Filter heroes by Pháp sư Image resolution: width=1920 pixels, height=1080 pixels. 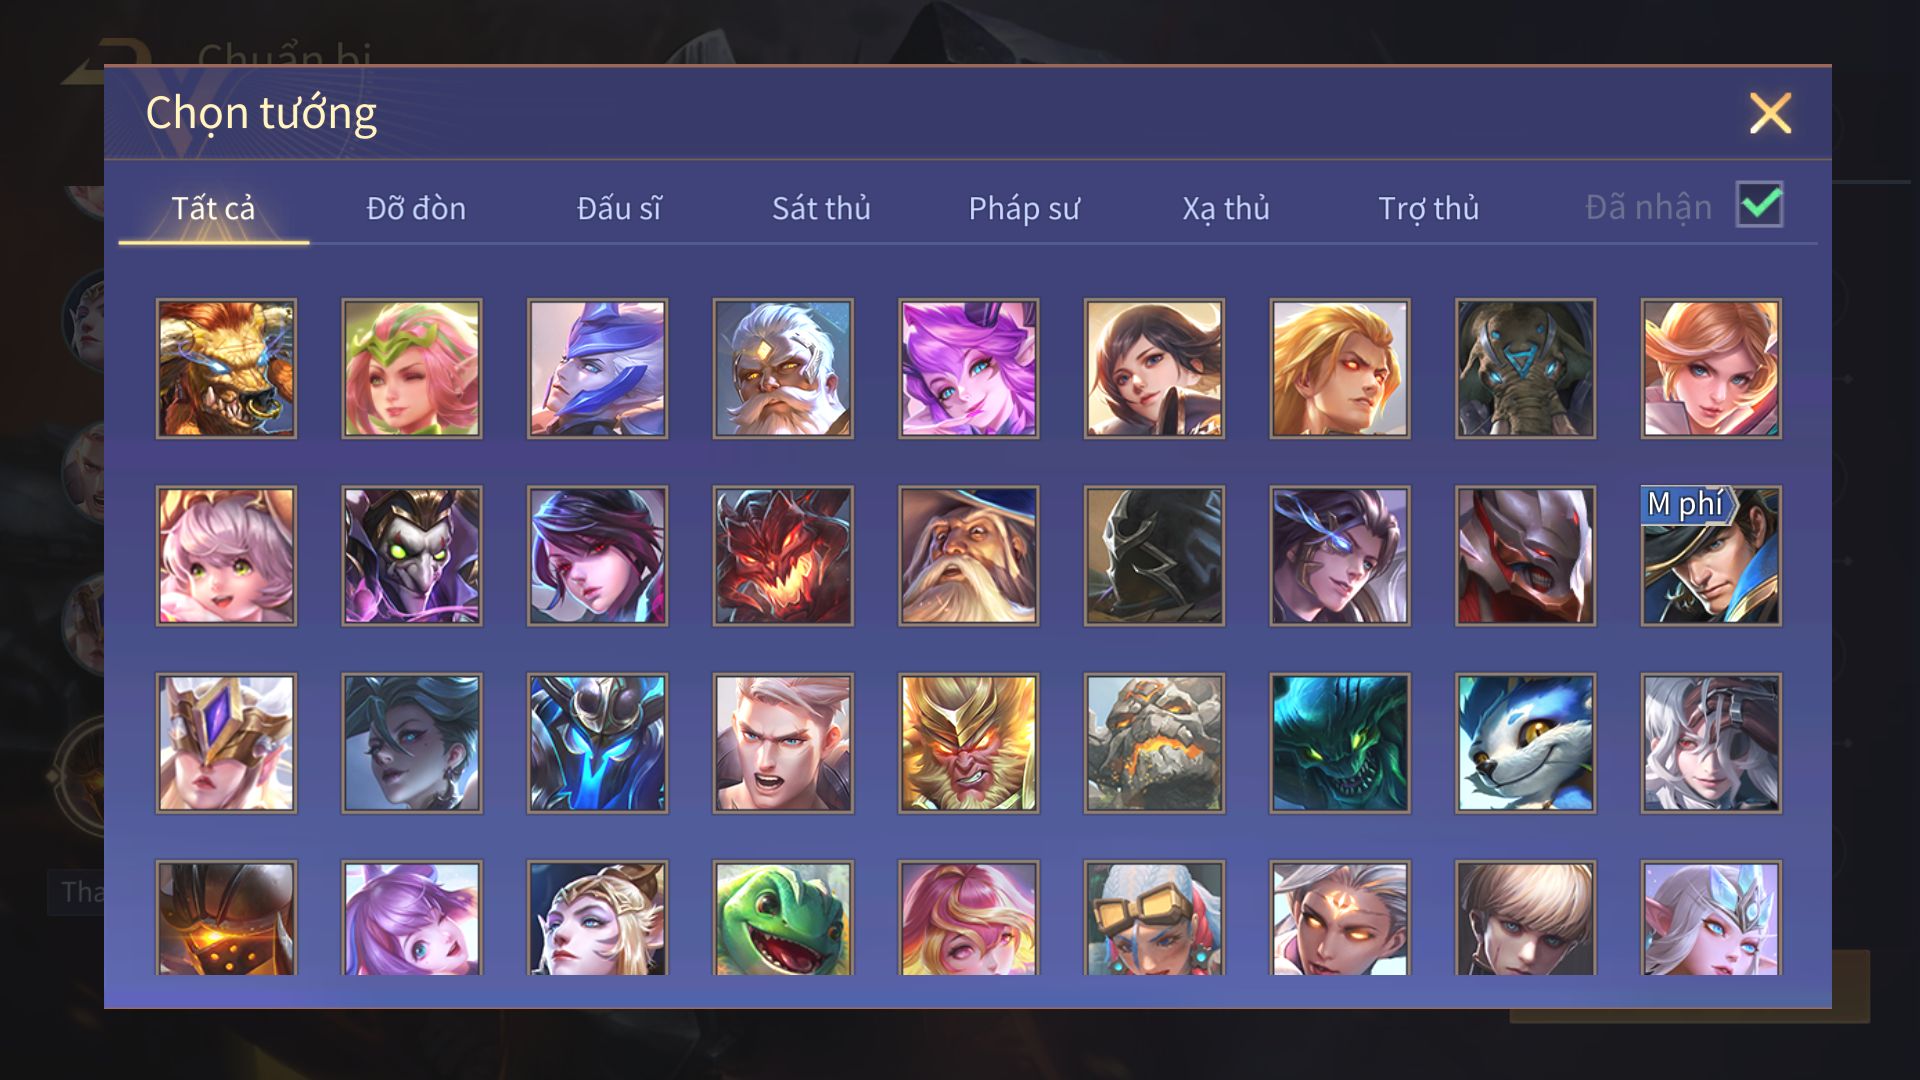pyautogui.click(x=1024, y=208)
